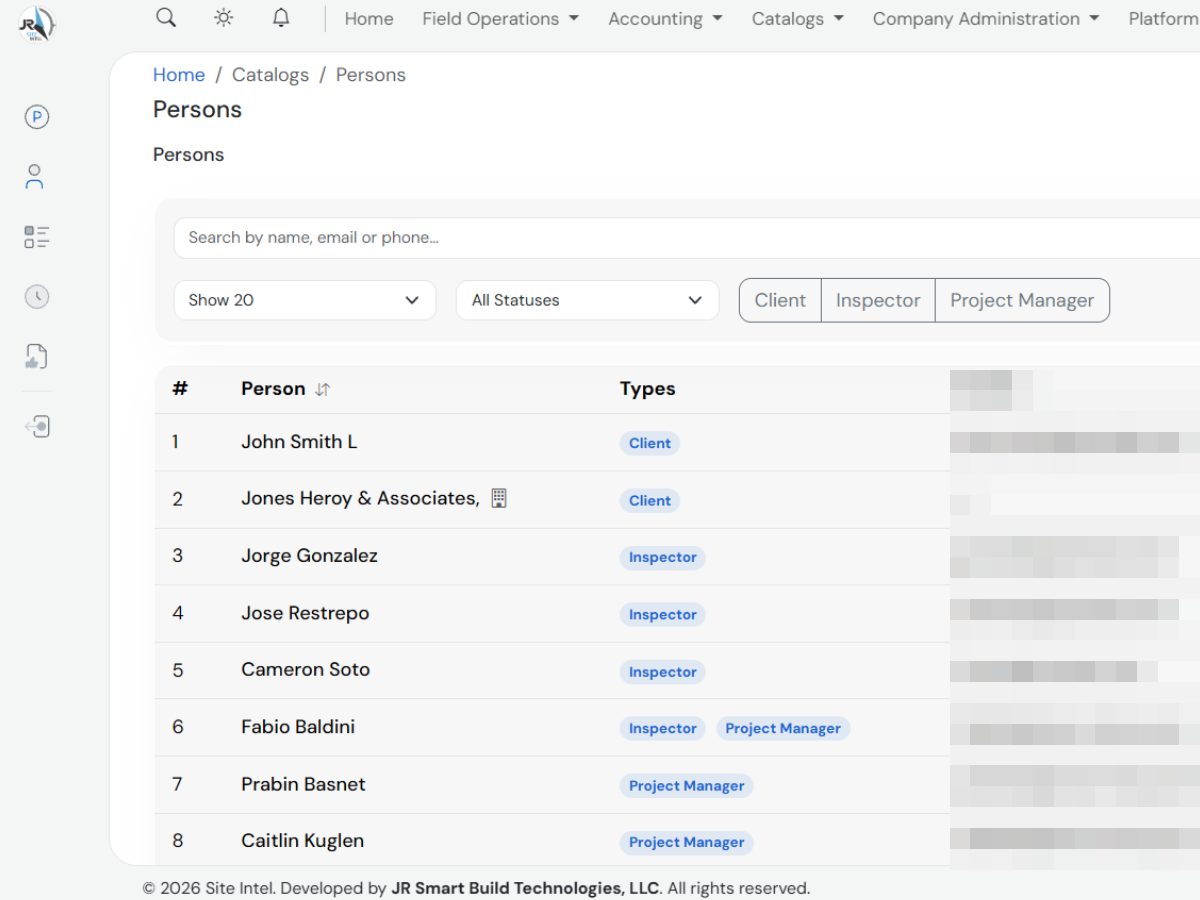The image size is (1200, 900).
Task: Expand the Field Operations menu
Action: (501, 19)
